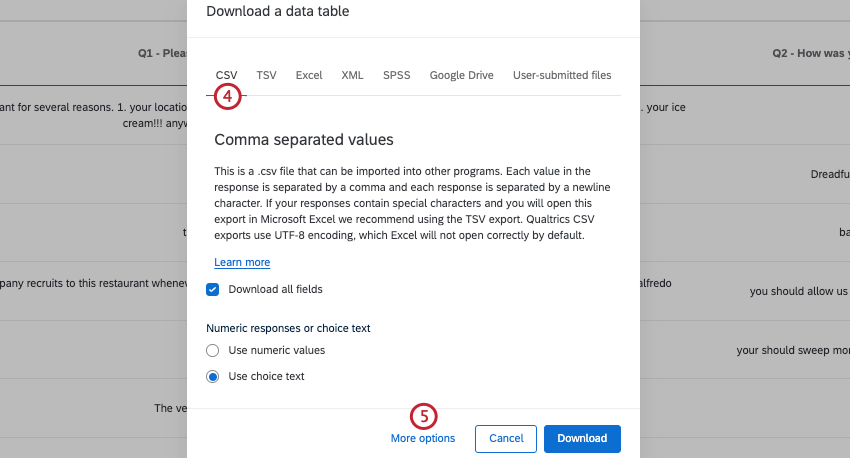This screenshot has height=458, width=850.
Task: Choose the XML format tab
Action: click(x=352, y=76)
